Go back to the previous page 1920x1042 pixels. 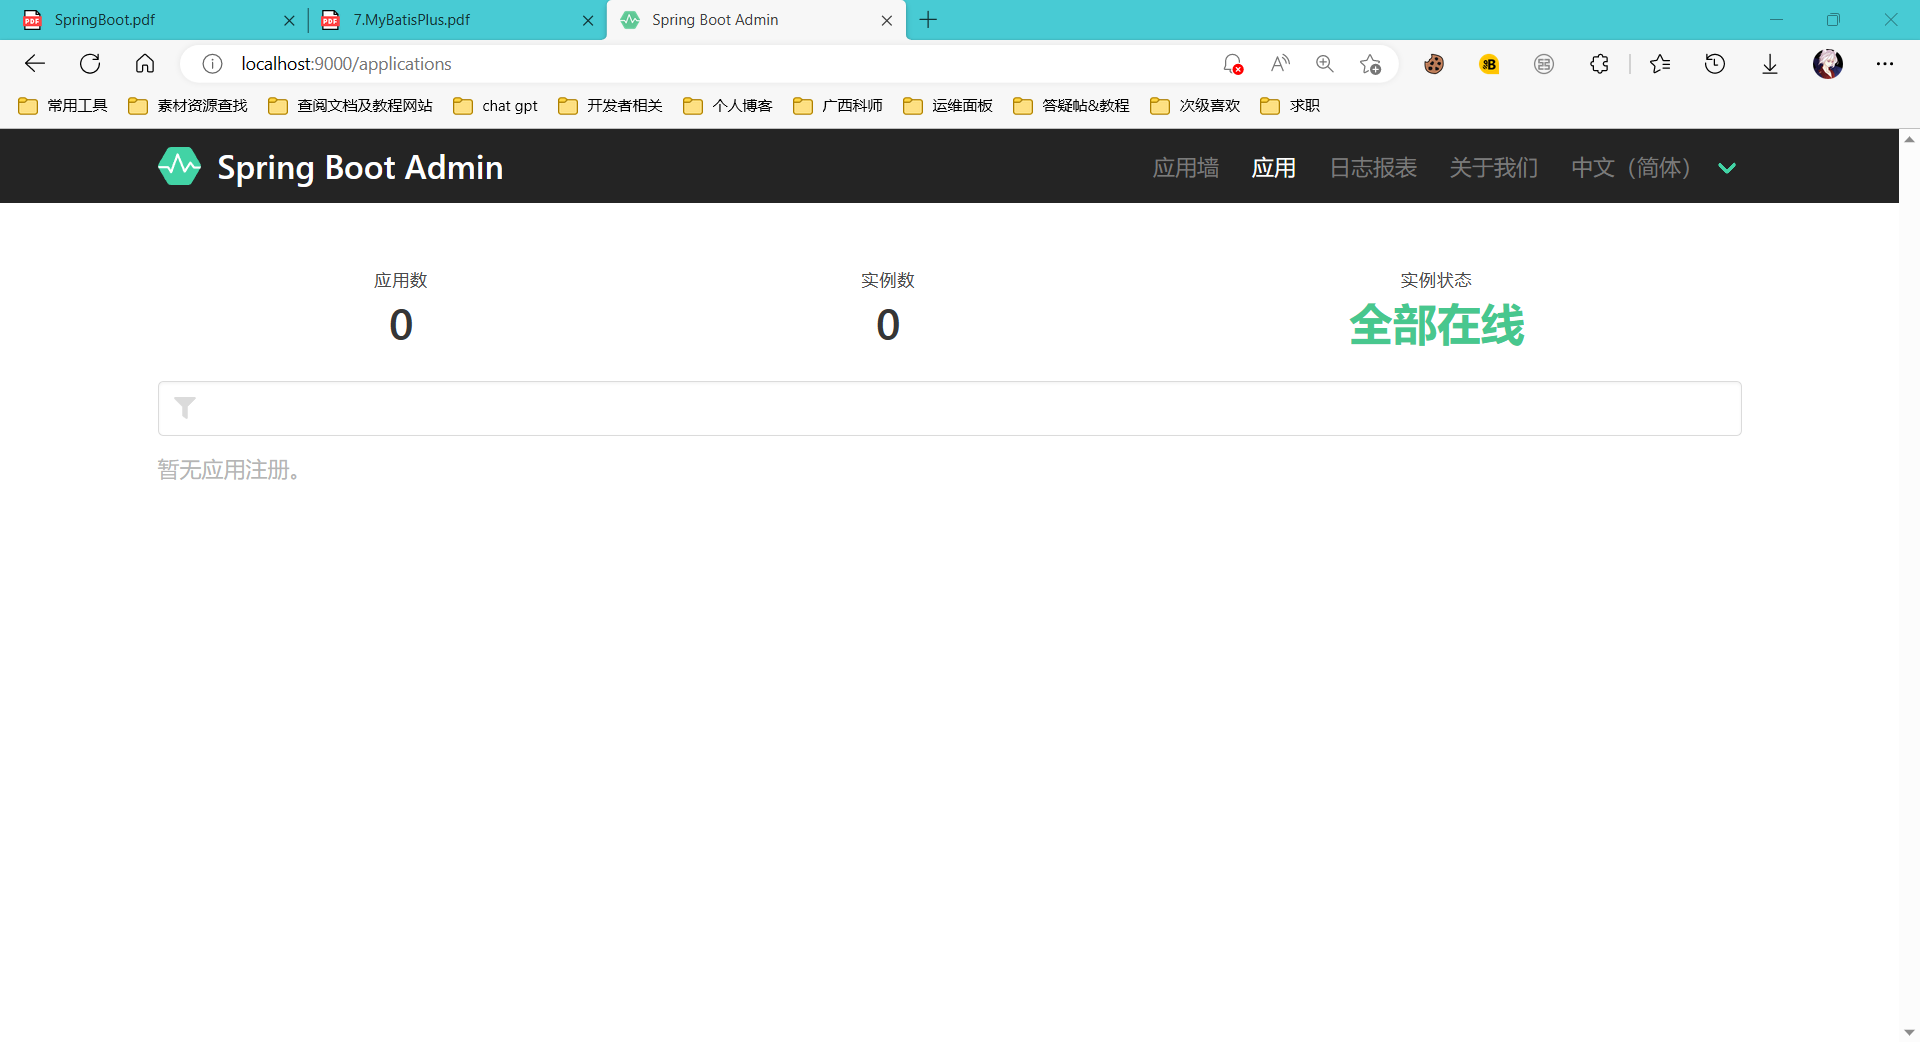point(35,64)
